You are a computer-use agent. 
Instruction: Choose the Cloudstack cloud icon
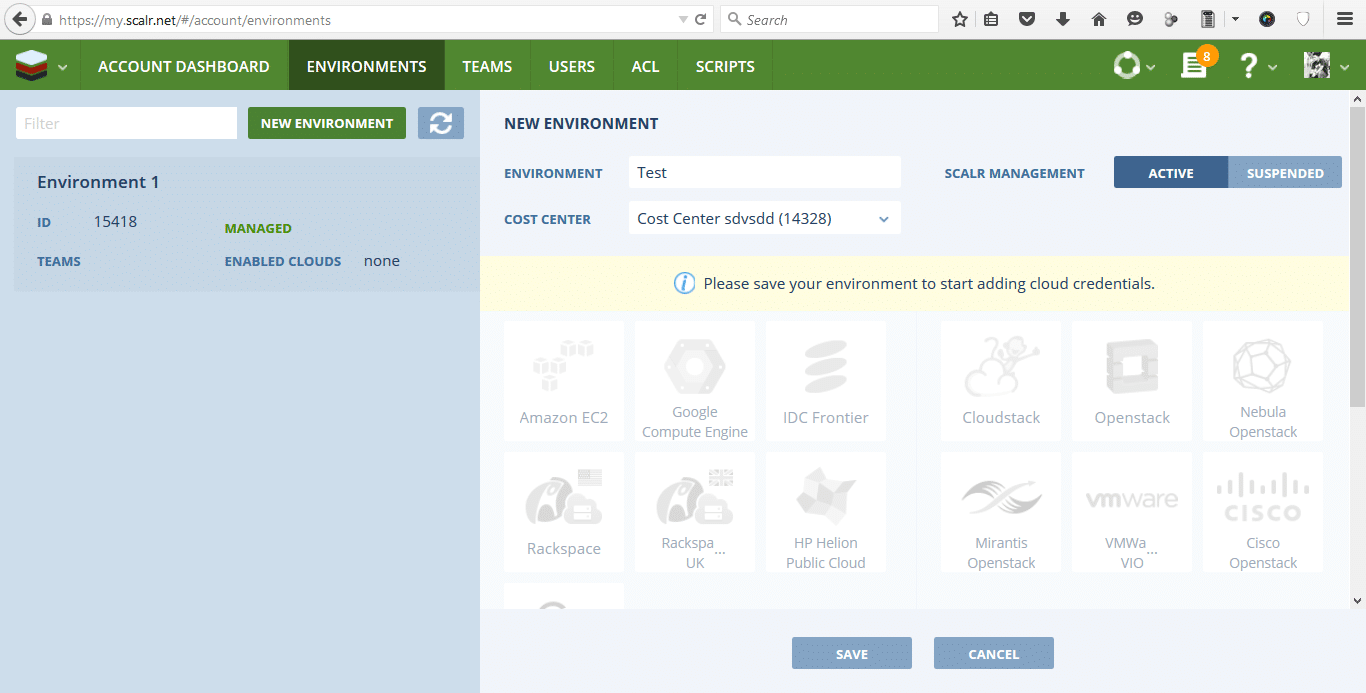pyautogui.click(x=1001, y=381)
